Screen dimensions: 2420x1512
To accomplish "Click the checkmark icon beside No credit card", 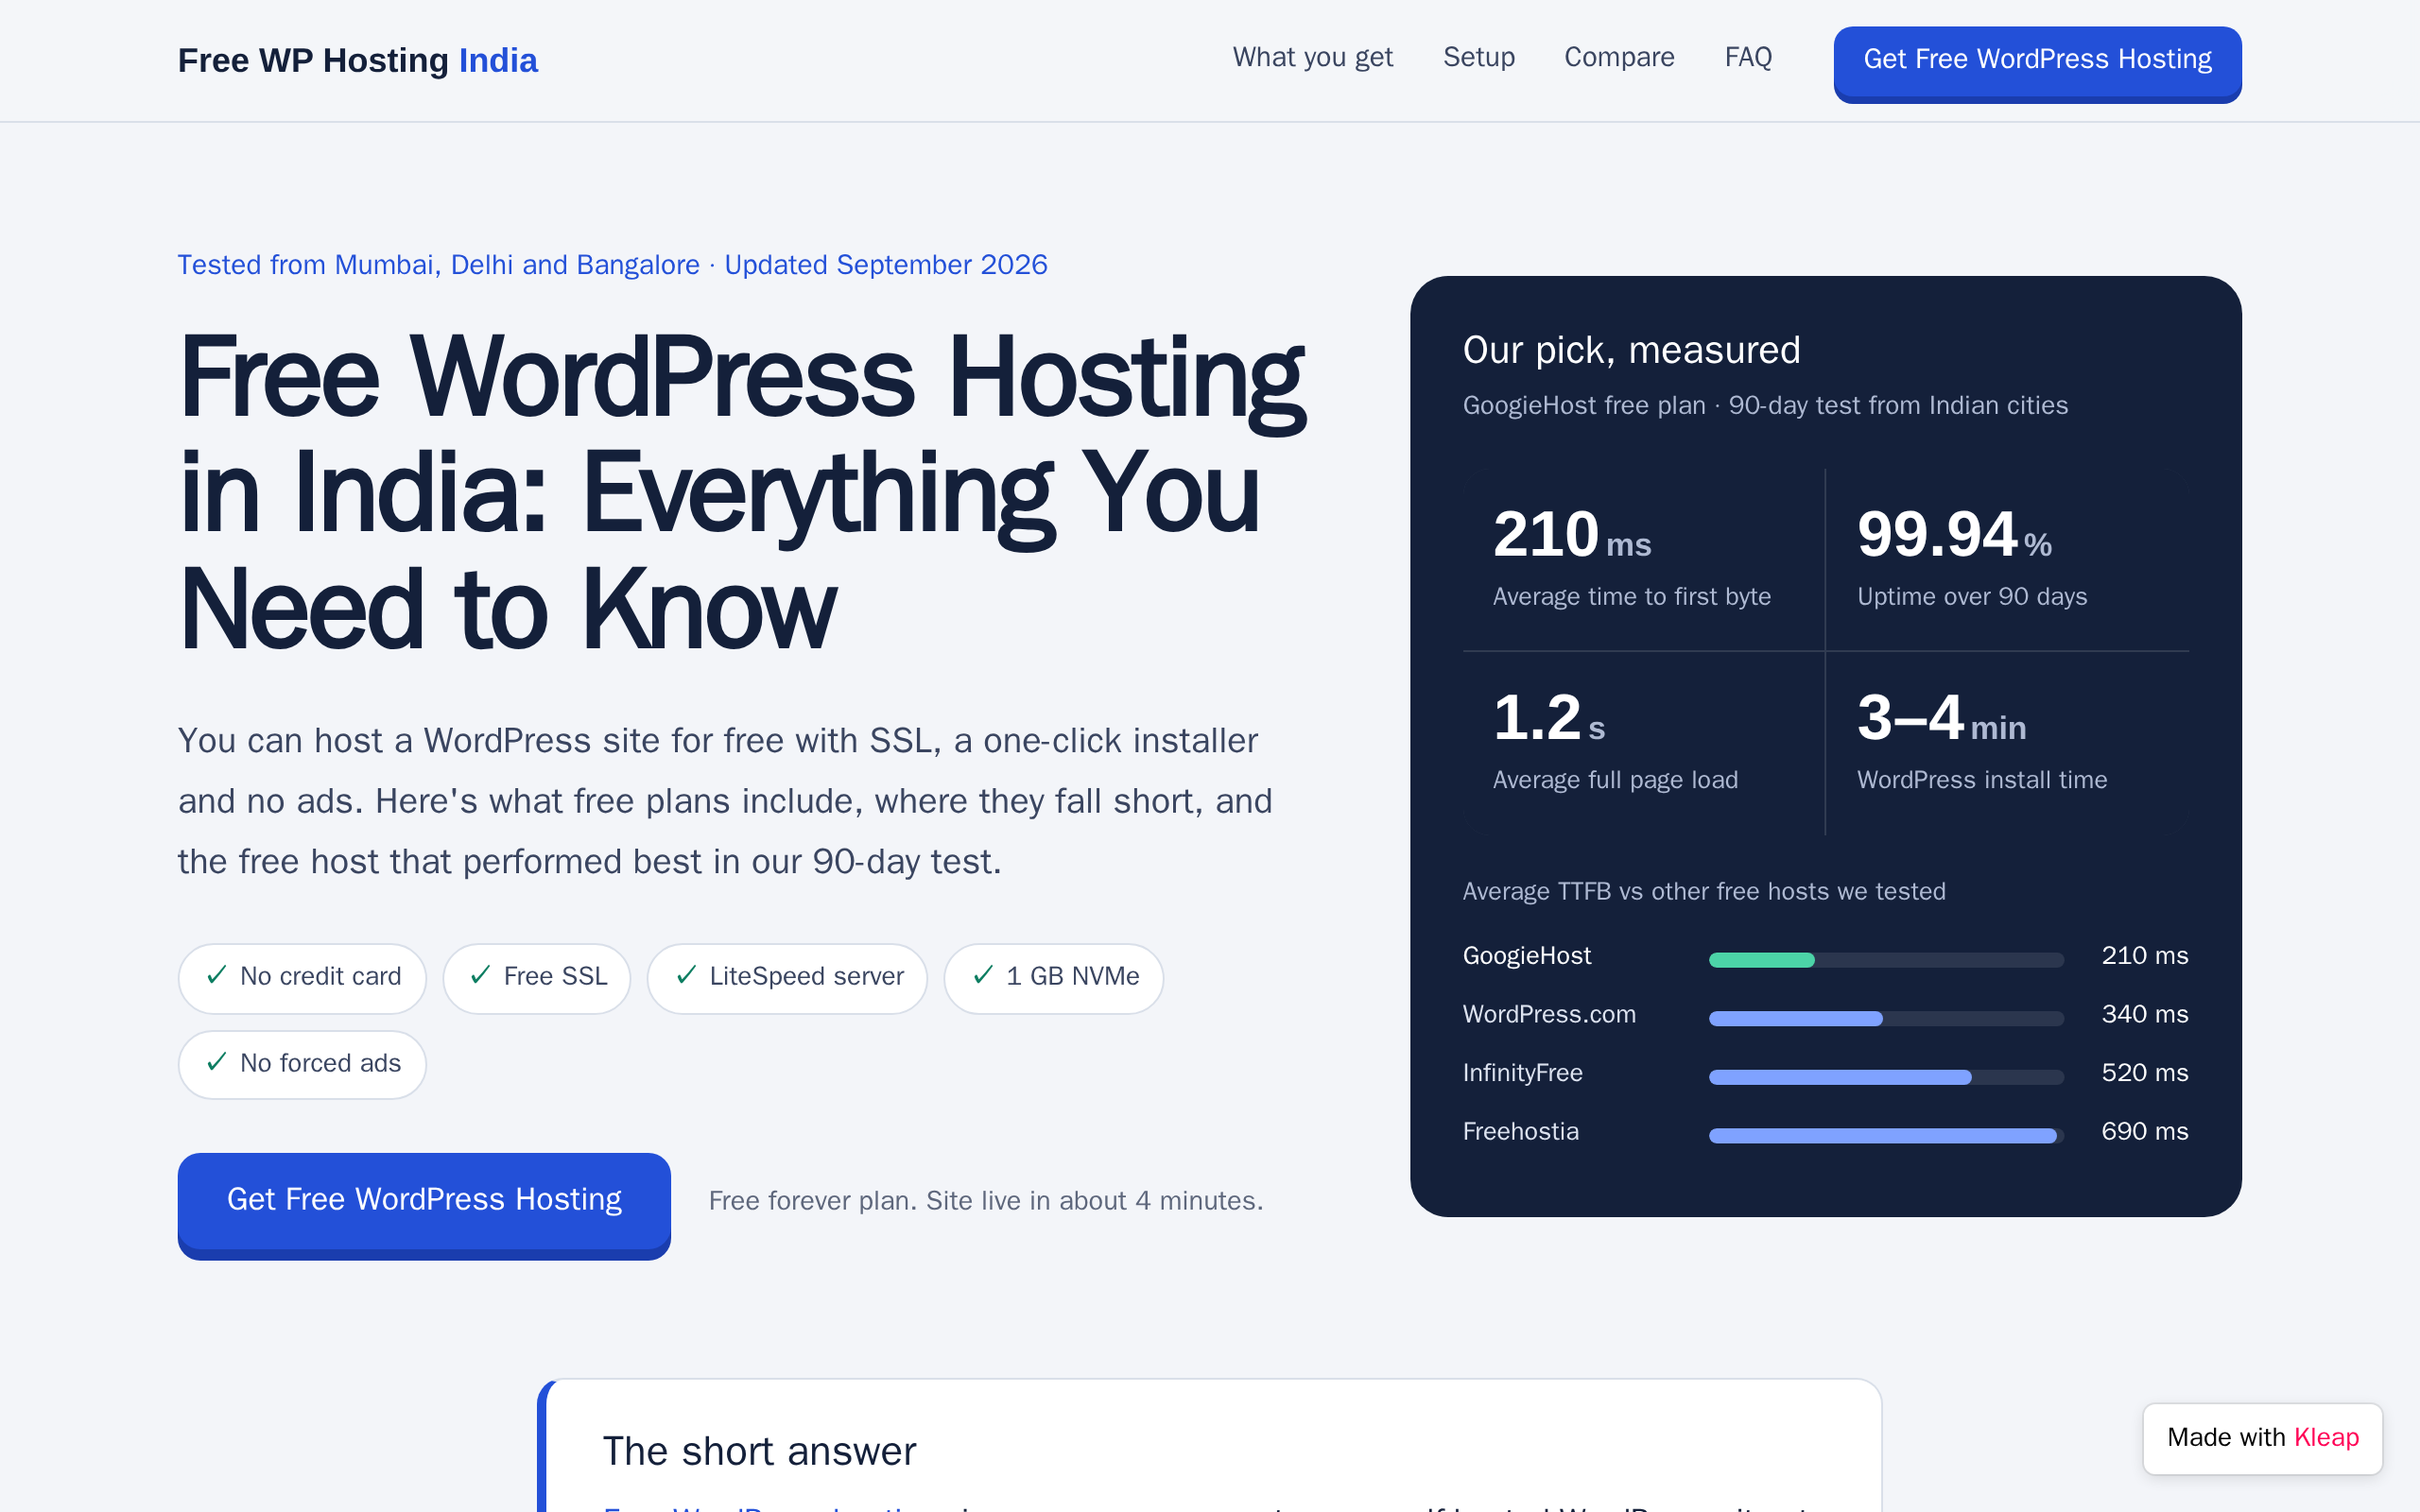I will [216, 975].
